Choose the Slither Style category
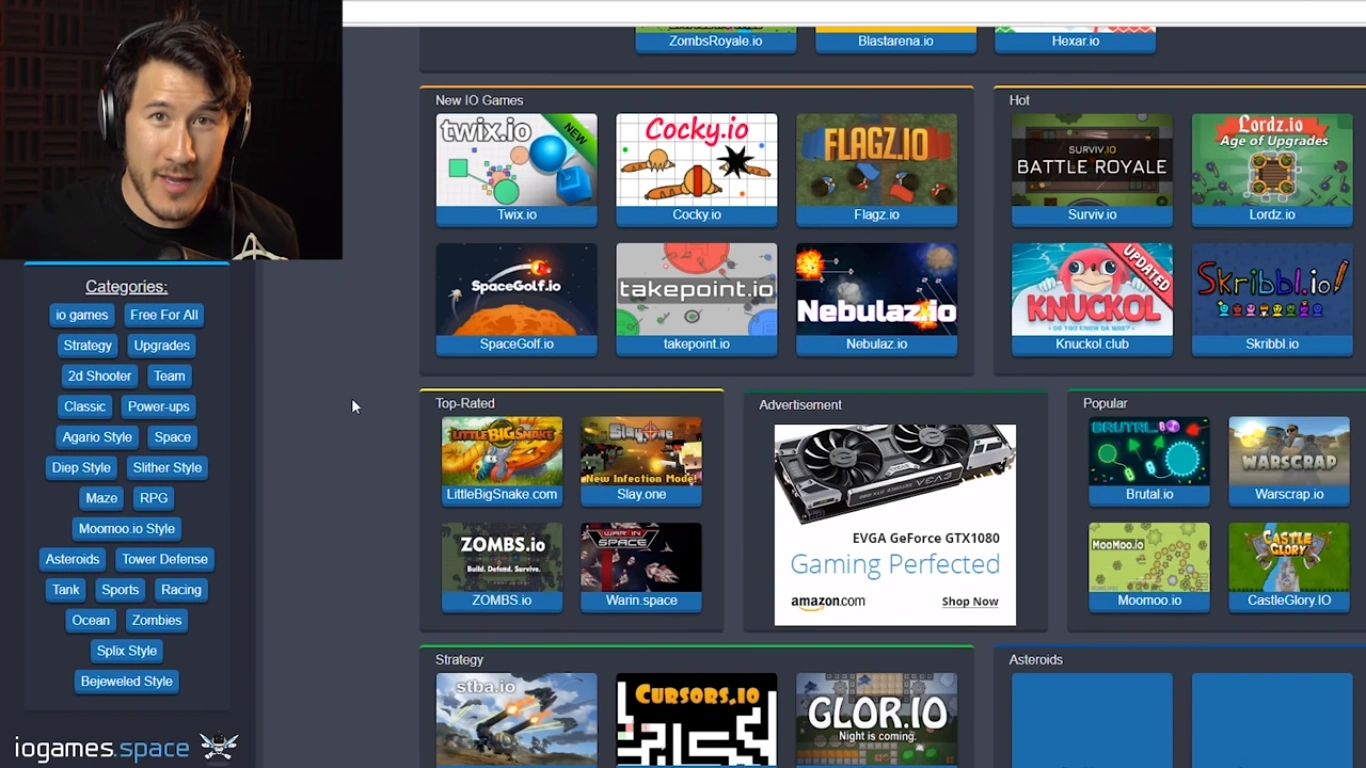 click(x=167, y=467)
